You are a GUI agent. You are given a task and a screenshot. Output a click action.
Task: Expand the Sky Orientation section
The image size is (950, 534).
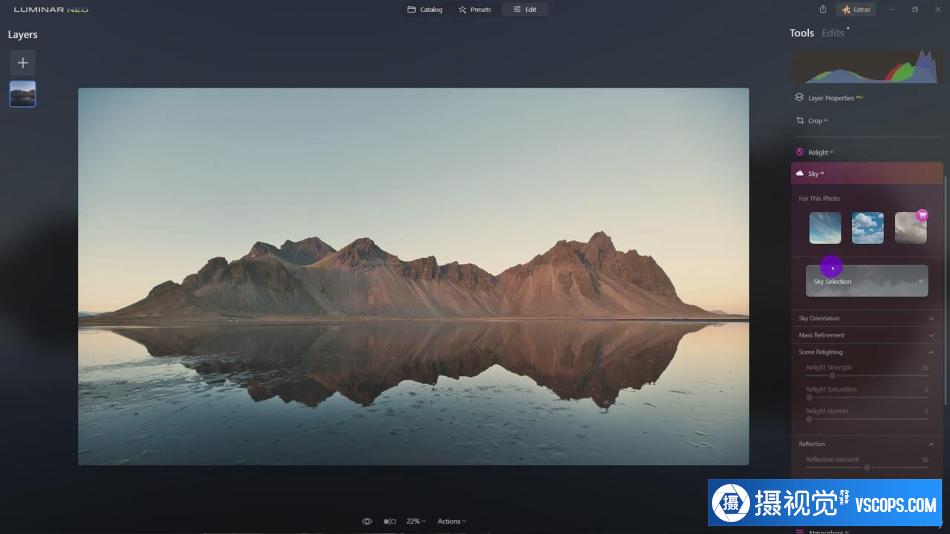coord(866,318)
